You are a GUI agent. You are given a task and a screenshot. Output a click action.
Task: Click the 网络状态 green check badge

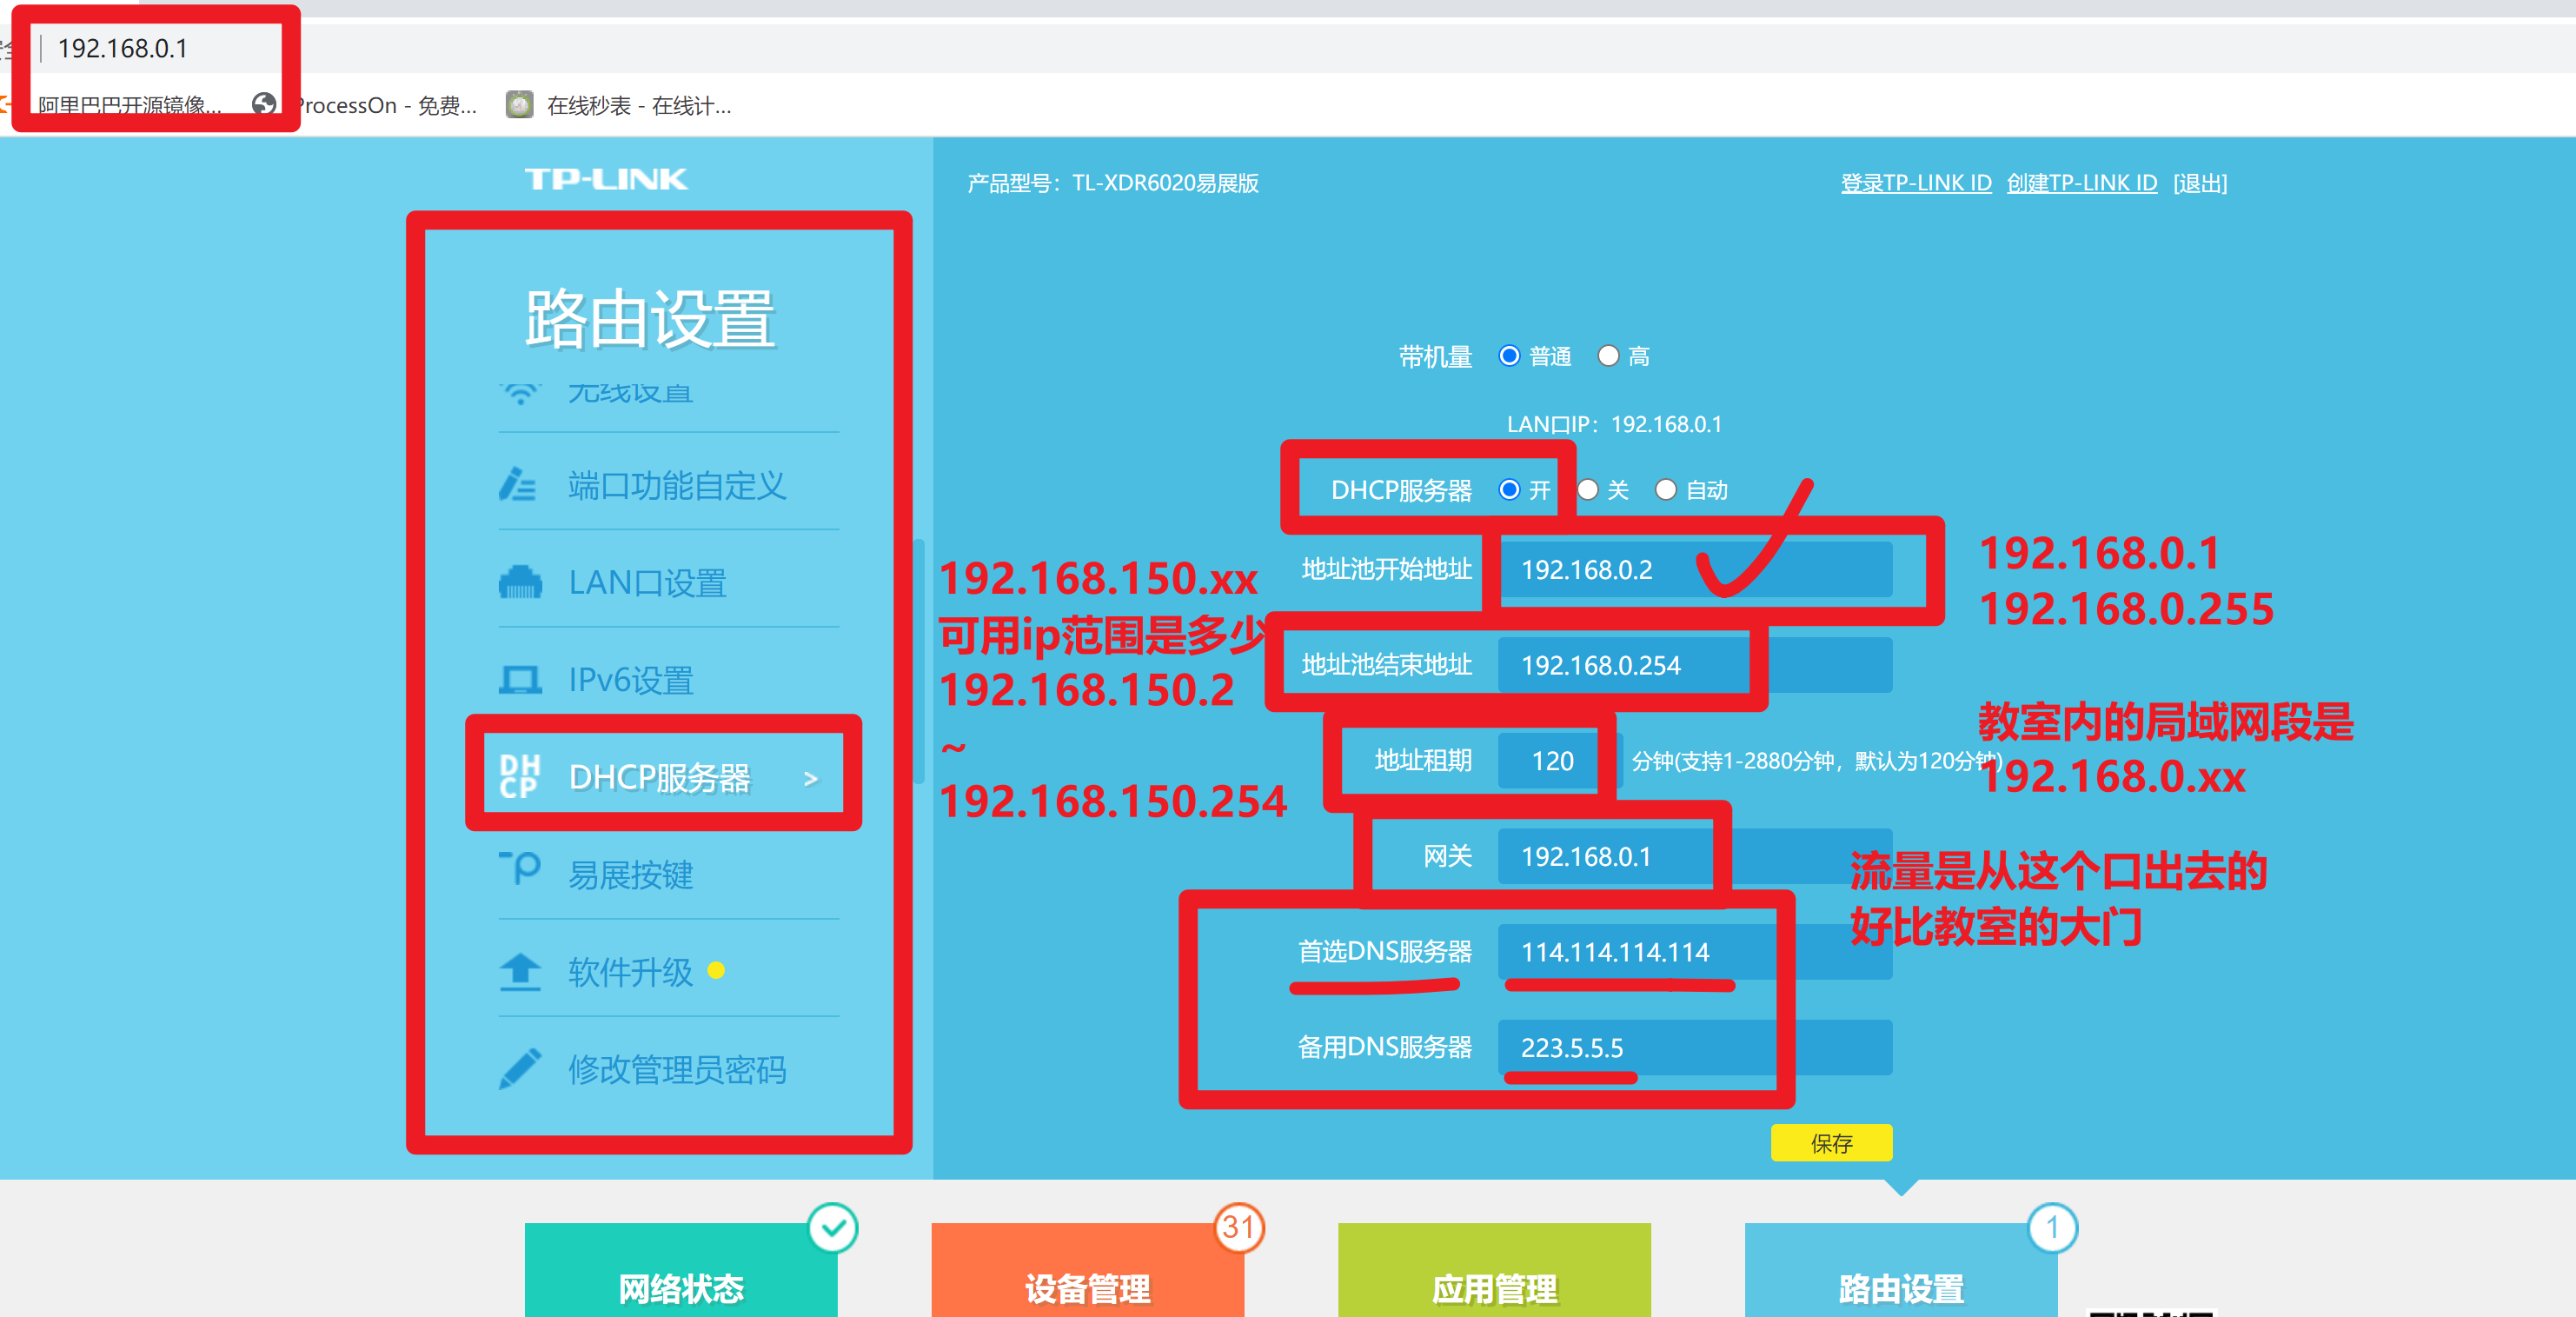pyautogui.click(x=833, y=1228)
